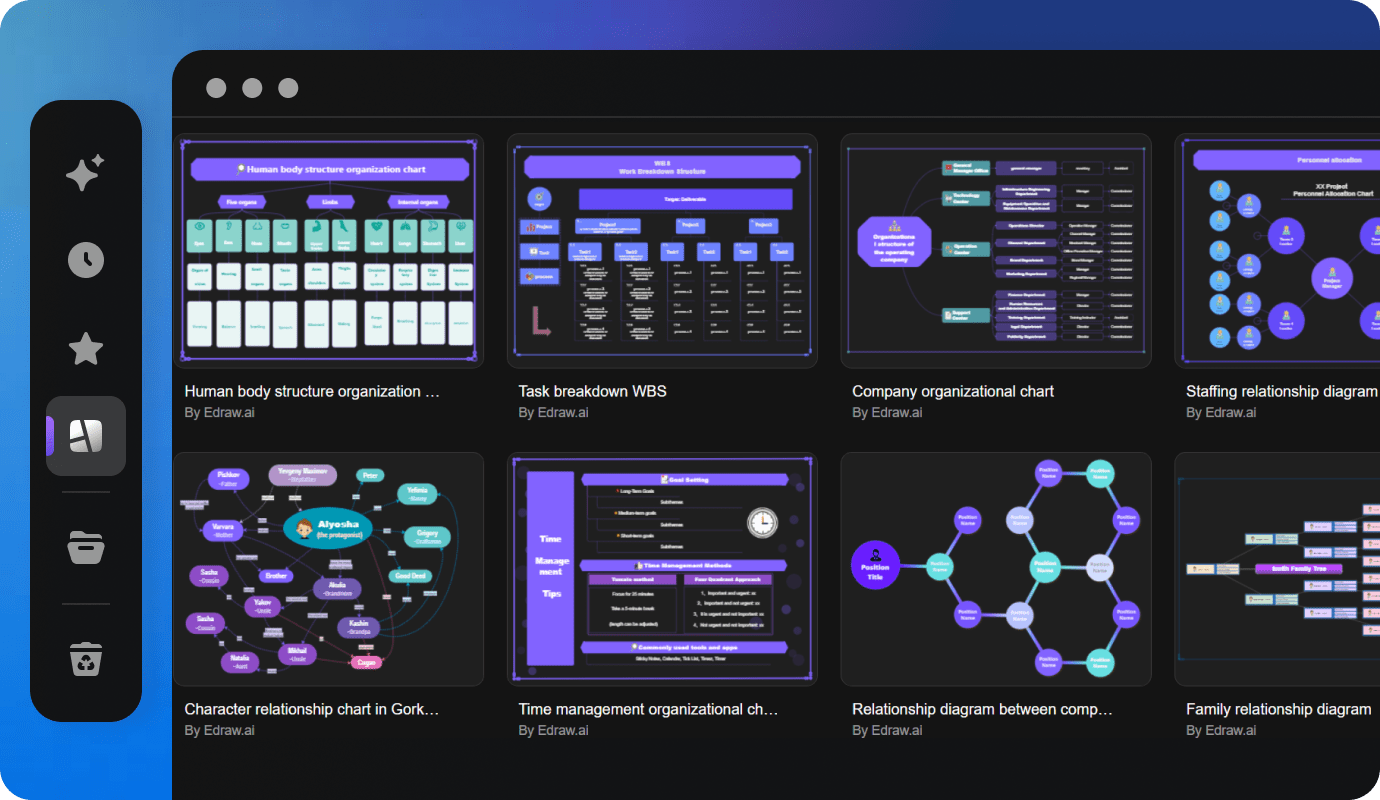Open Time management organizational chart thumbnail
The width and height of the screenshot is (1380, 800).
(662, 569)
